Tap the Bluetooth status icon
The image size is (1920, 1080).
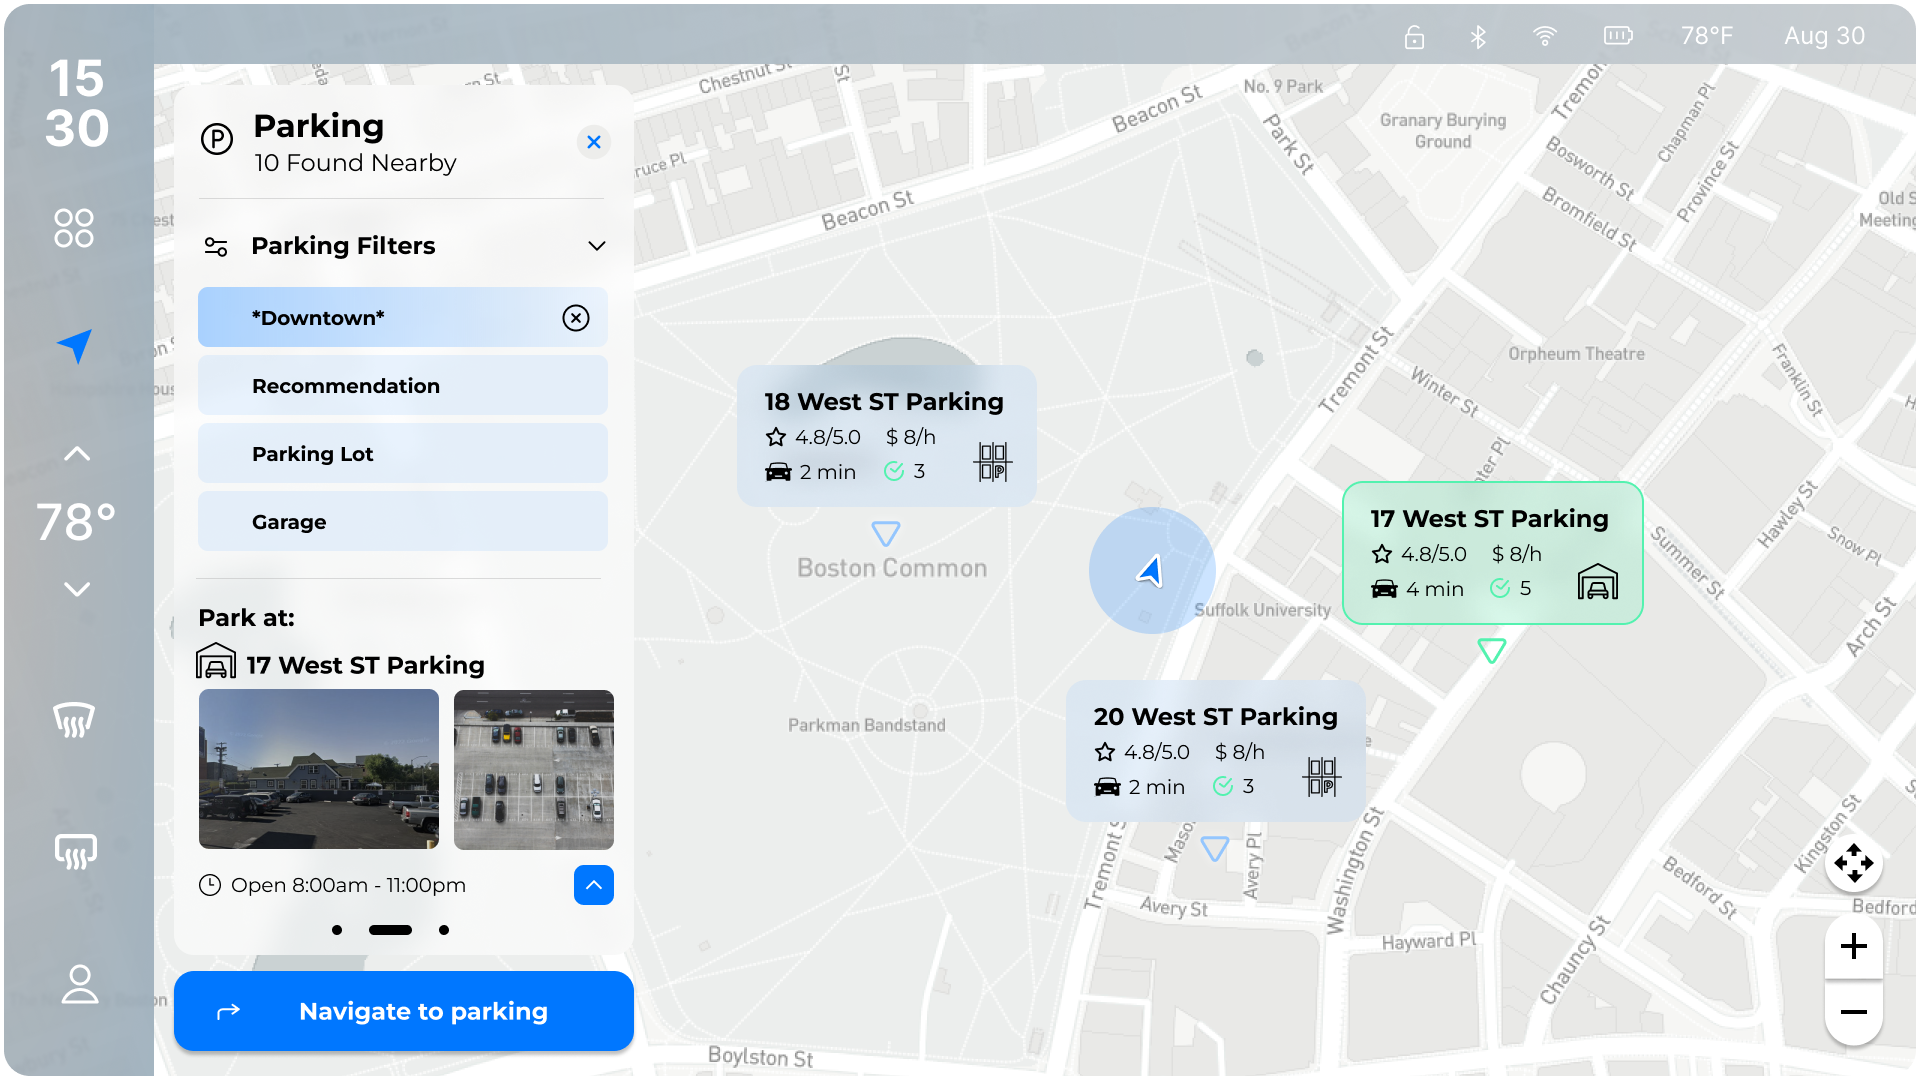click(1478, 37)
